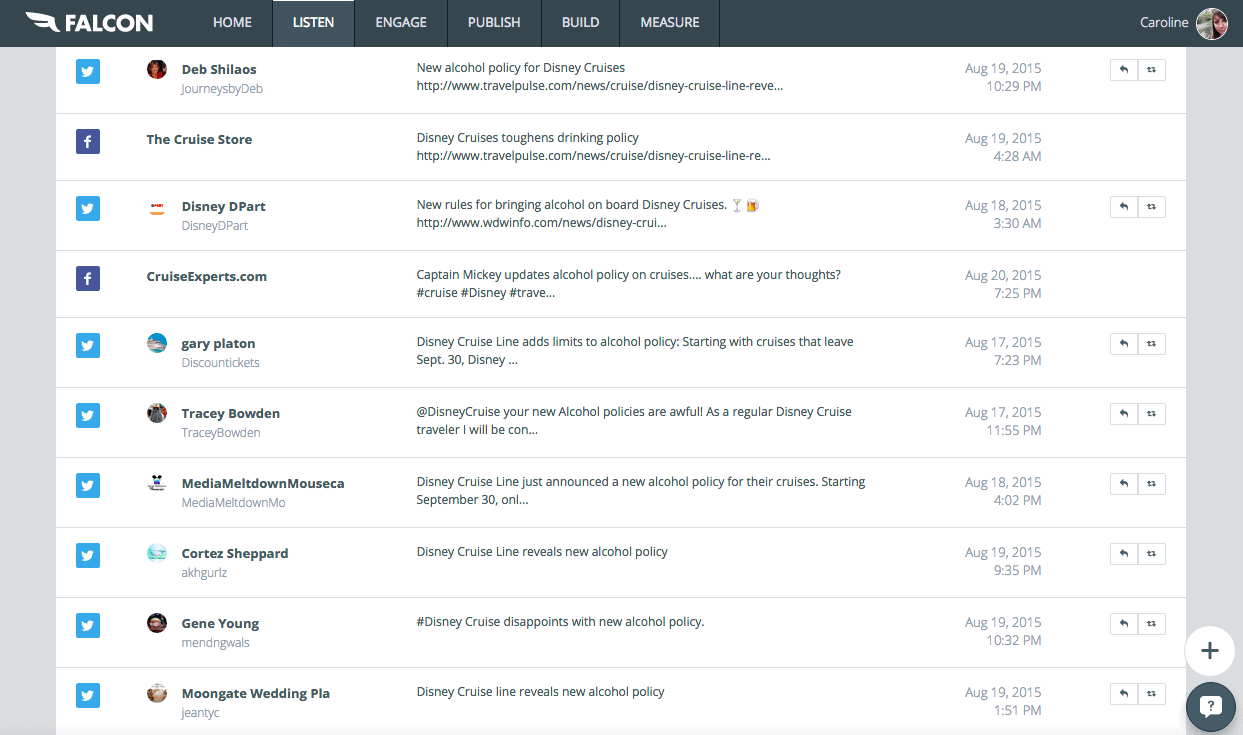This screenshot has height=735, width=1243.
Task: Click Facebook icon for The Cruise Store
Action: coord(88,141)
